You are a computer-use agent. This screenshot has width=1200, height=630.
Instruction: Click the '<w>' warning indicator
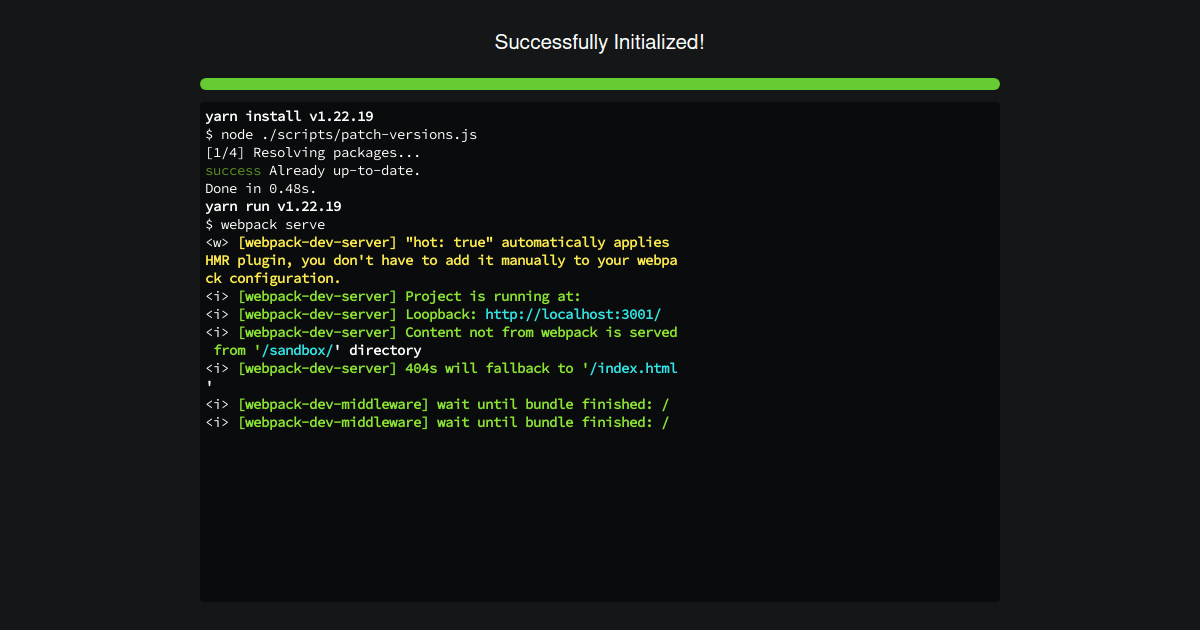click(x=216, y=242)
